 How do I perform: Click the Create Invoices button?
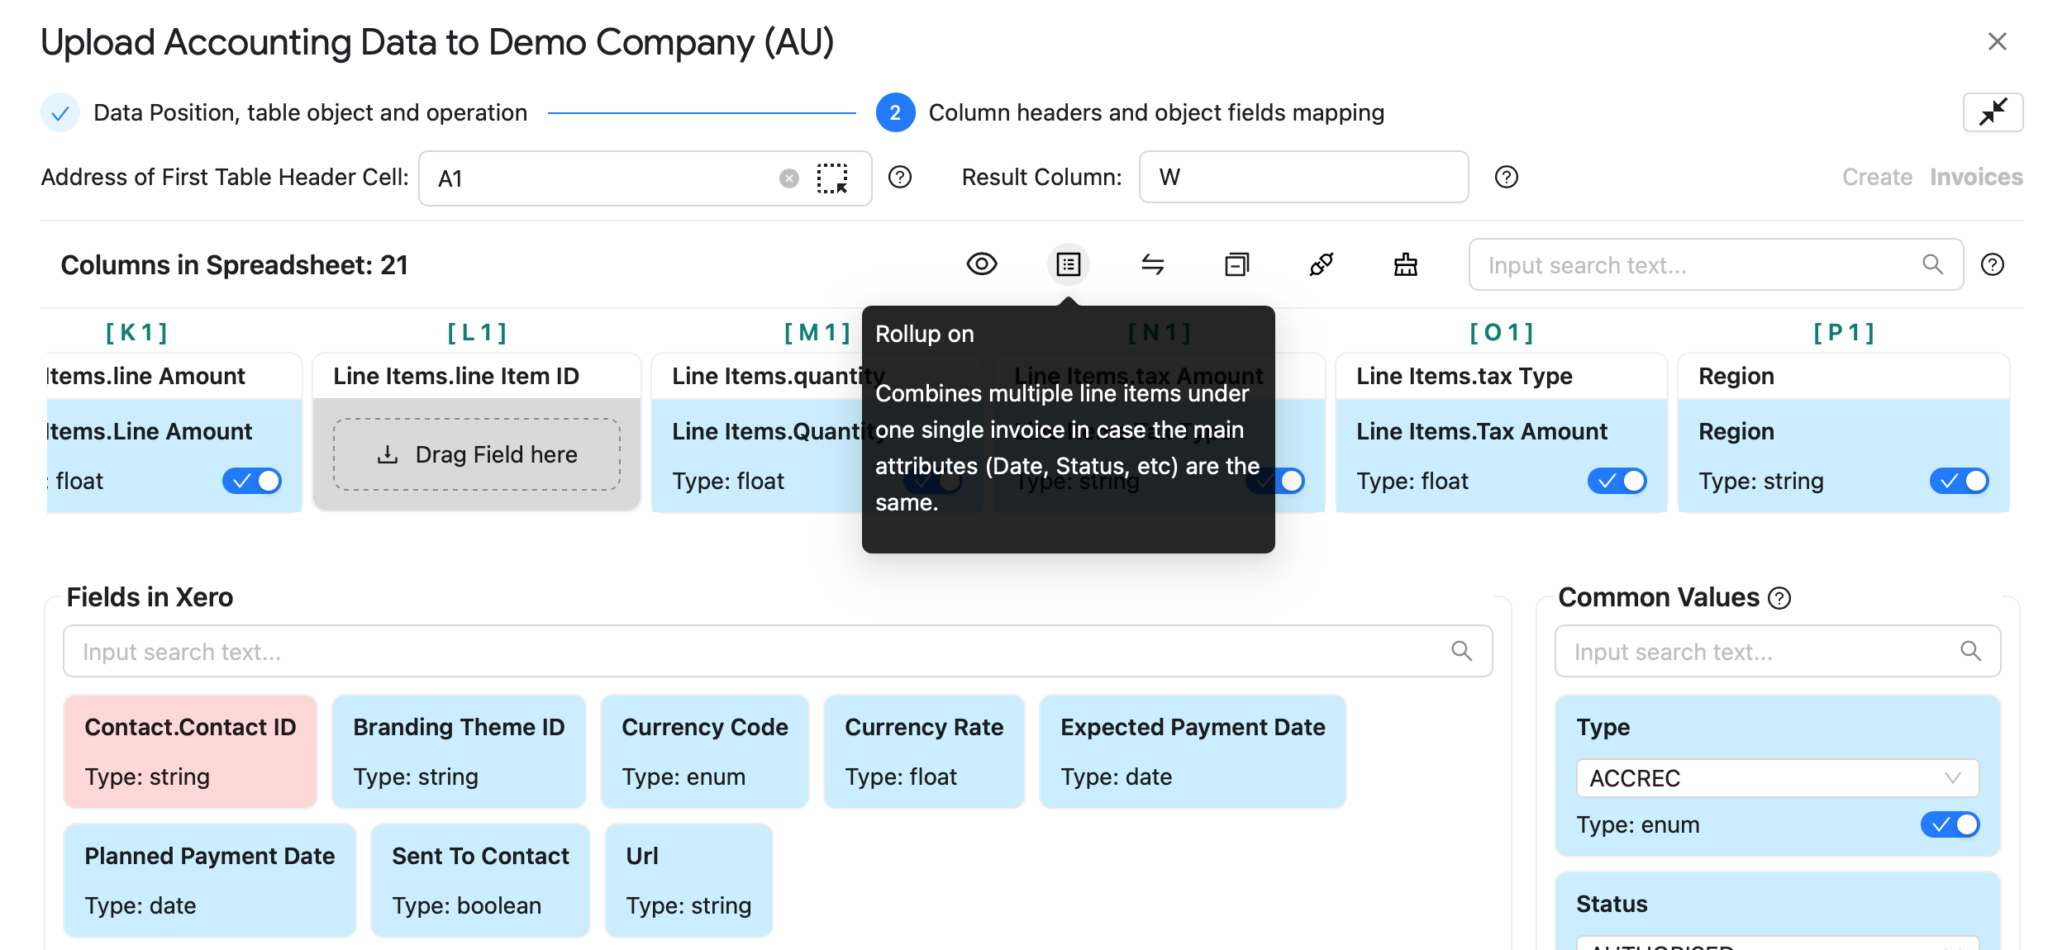(x=1931, y=177)
